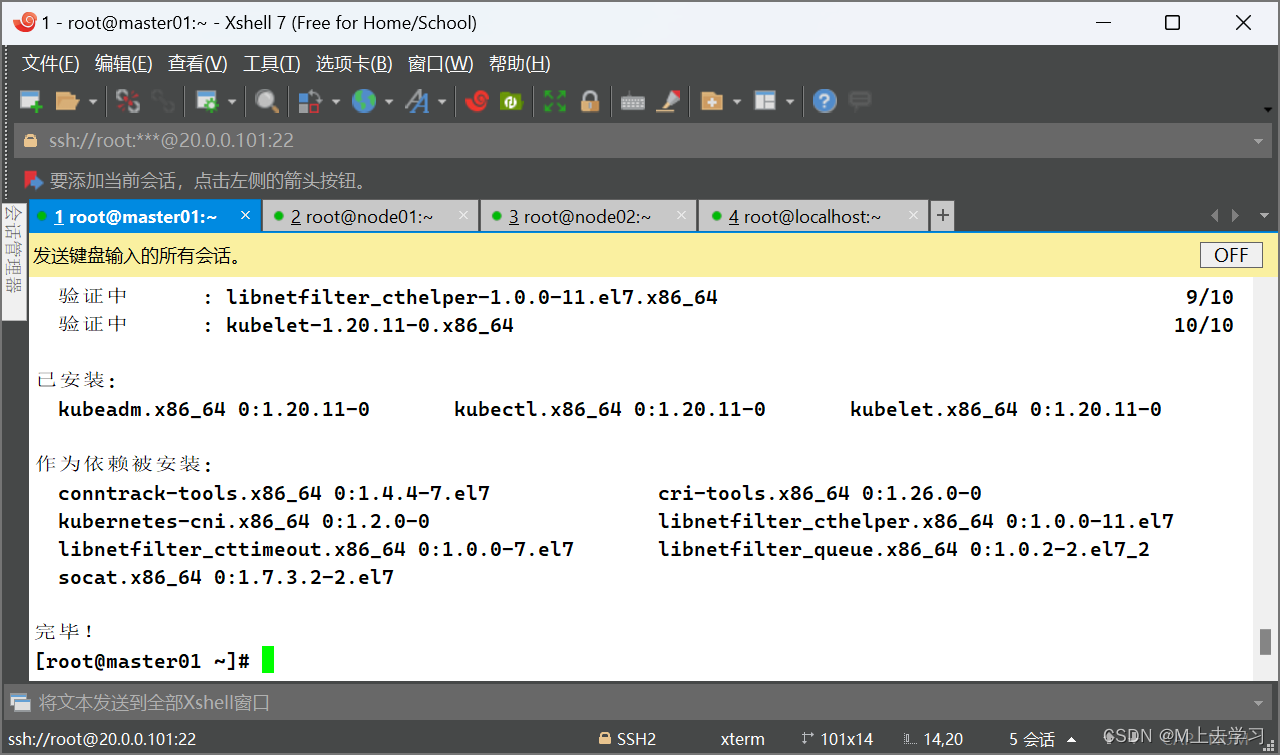
Task: Click the Font toolbar icon
Action: click(x=417, y=101)
